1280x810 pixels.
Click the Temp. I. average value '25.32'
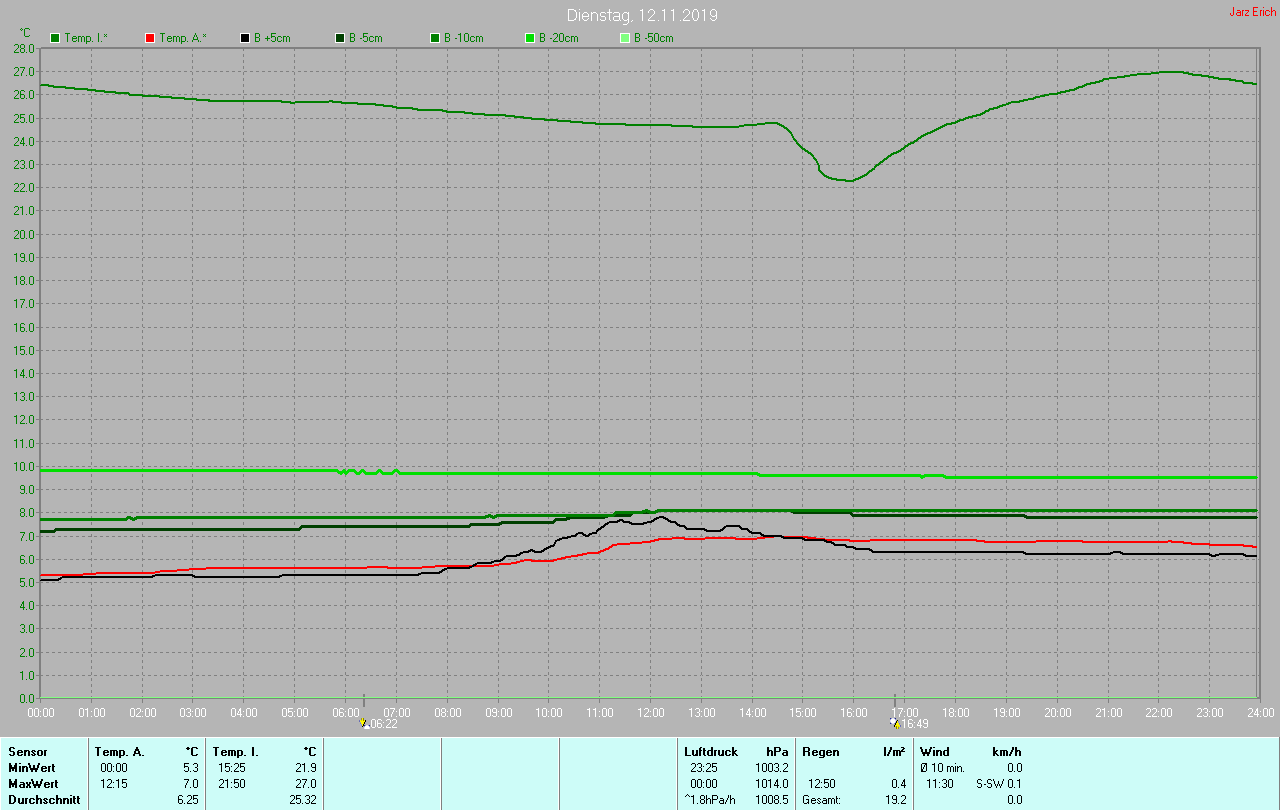[x=303, y=799]
